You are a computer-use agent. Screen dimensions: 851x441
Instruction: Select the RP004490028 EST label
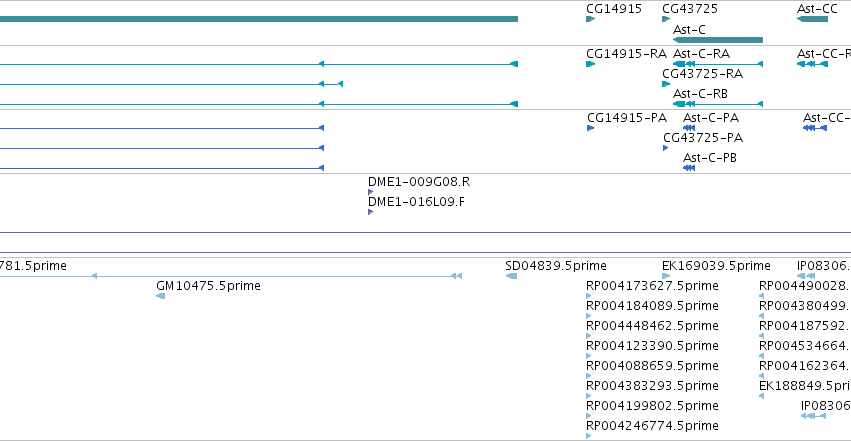click(x=805, y=286)
